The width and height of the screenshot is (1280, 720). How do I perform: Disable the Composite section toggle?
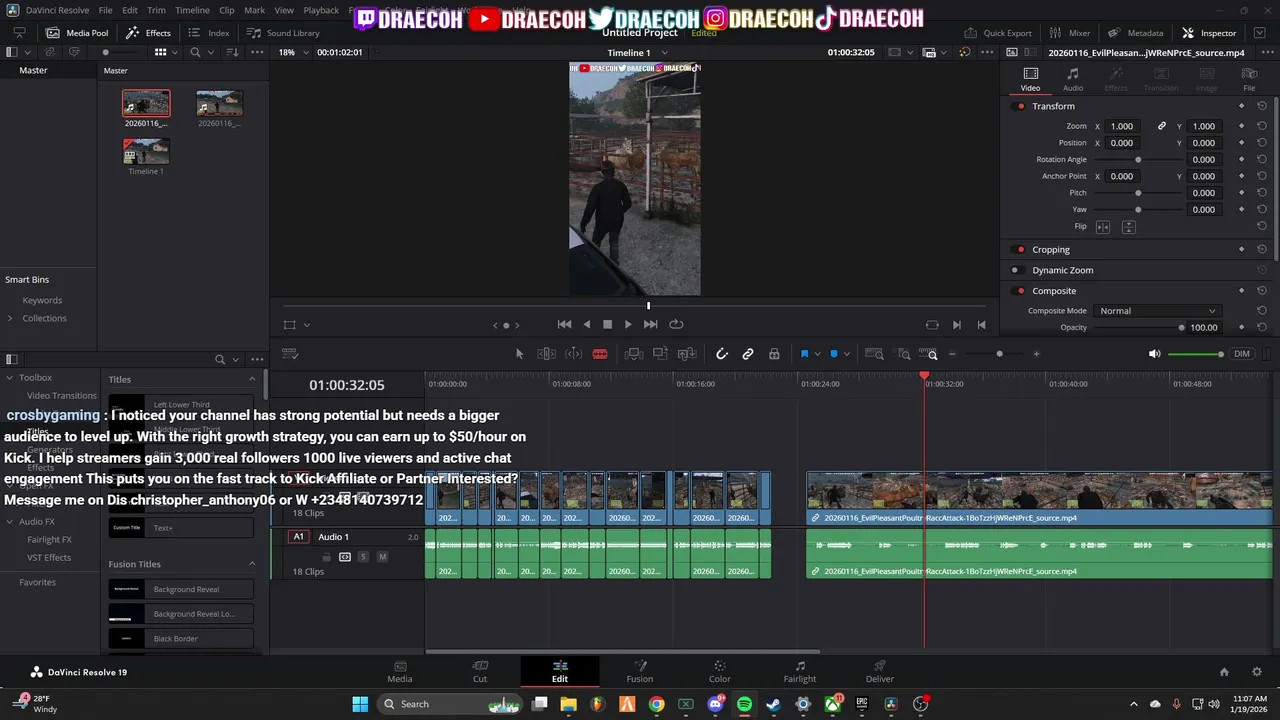point(1020,291)
